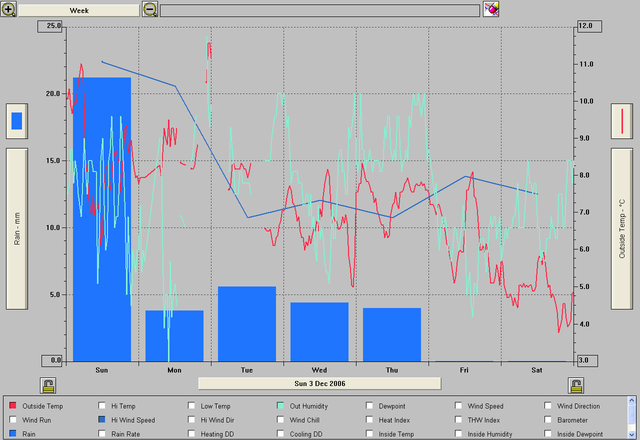
Task: Enable the Barometer checkbox
Action: (549, 421)
